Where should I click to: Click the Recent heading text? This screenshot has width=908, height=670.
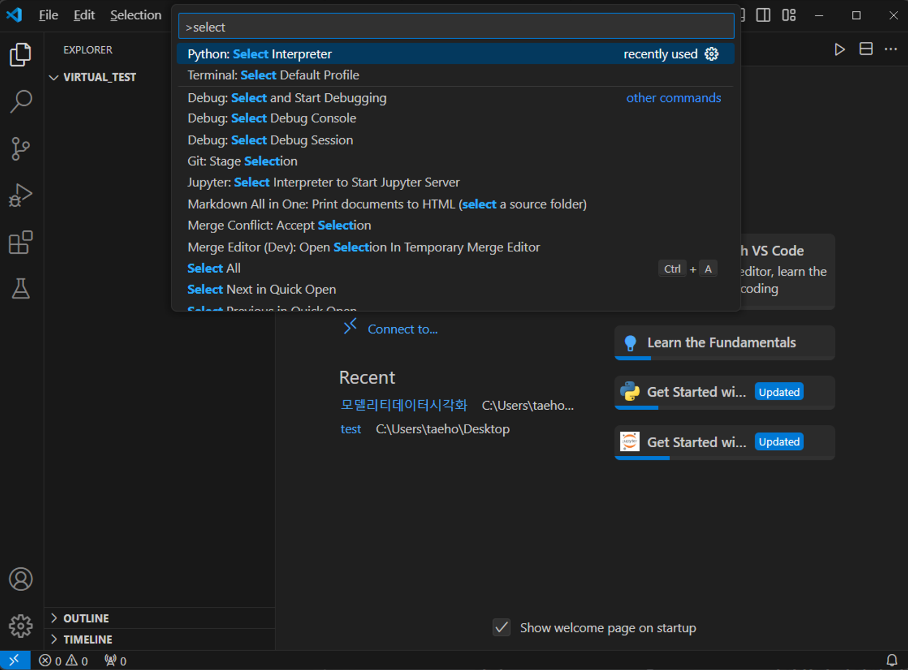367,378
